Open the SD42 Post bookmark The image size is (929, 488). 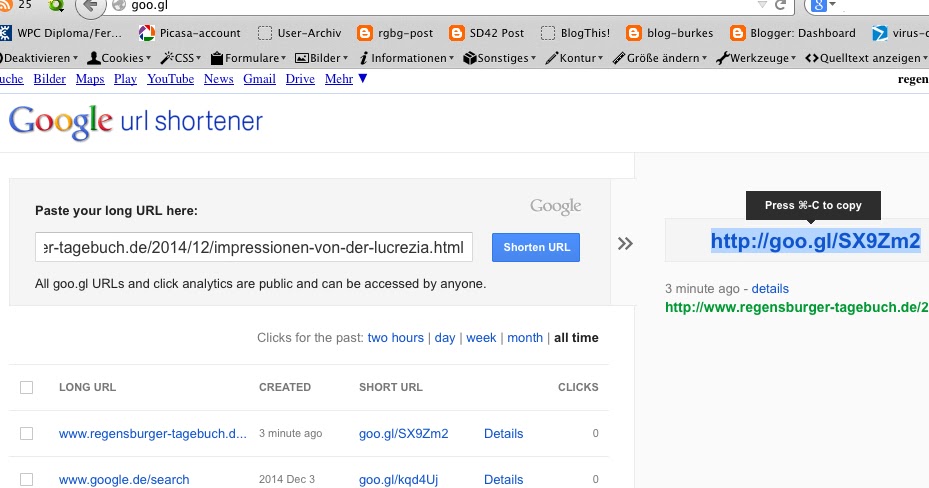tap(487, 33)
